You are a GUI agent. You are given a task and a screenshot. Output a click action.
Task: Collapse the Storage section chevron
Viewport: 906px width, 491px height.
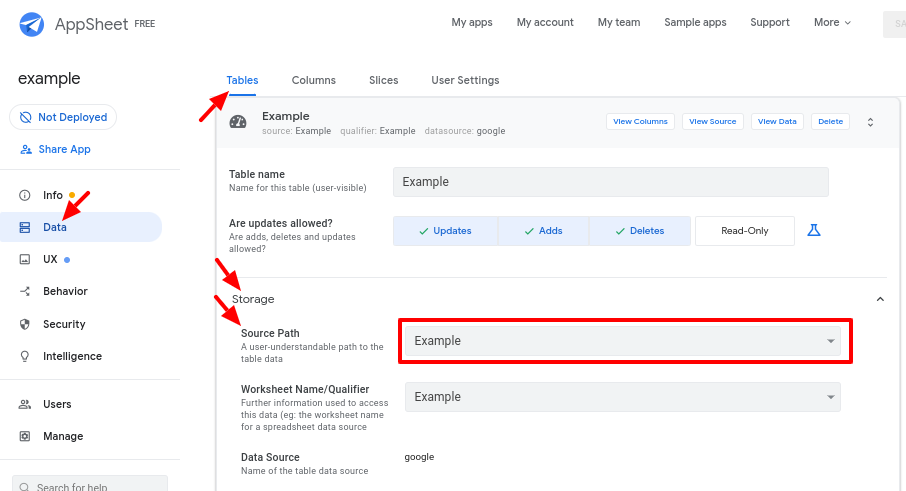tap(880, 299)
